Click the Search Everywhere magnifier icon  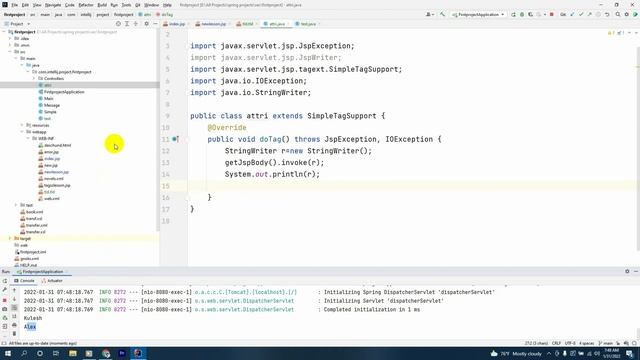[x=618, y=15]
